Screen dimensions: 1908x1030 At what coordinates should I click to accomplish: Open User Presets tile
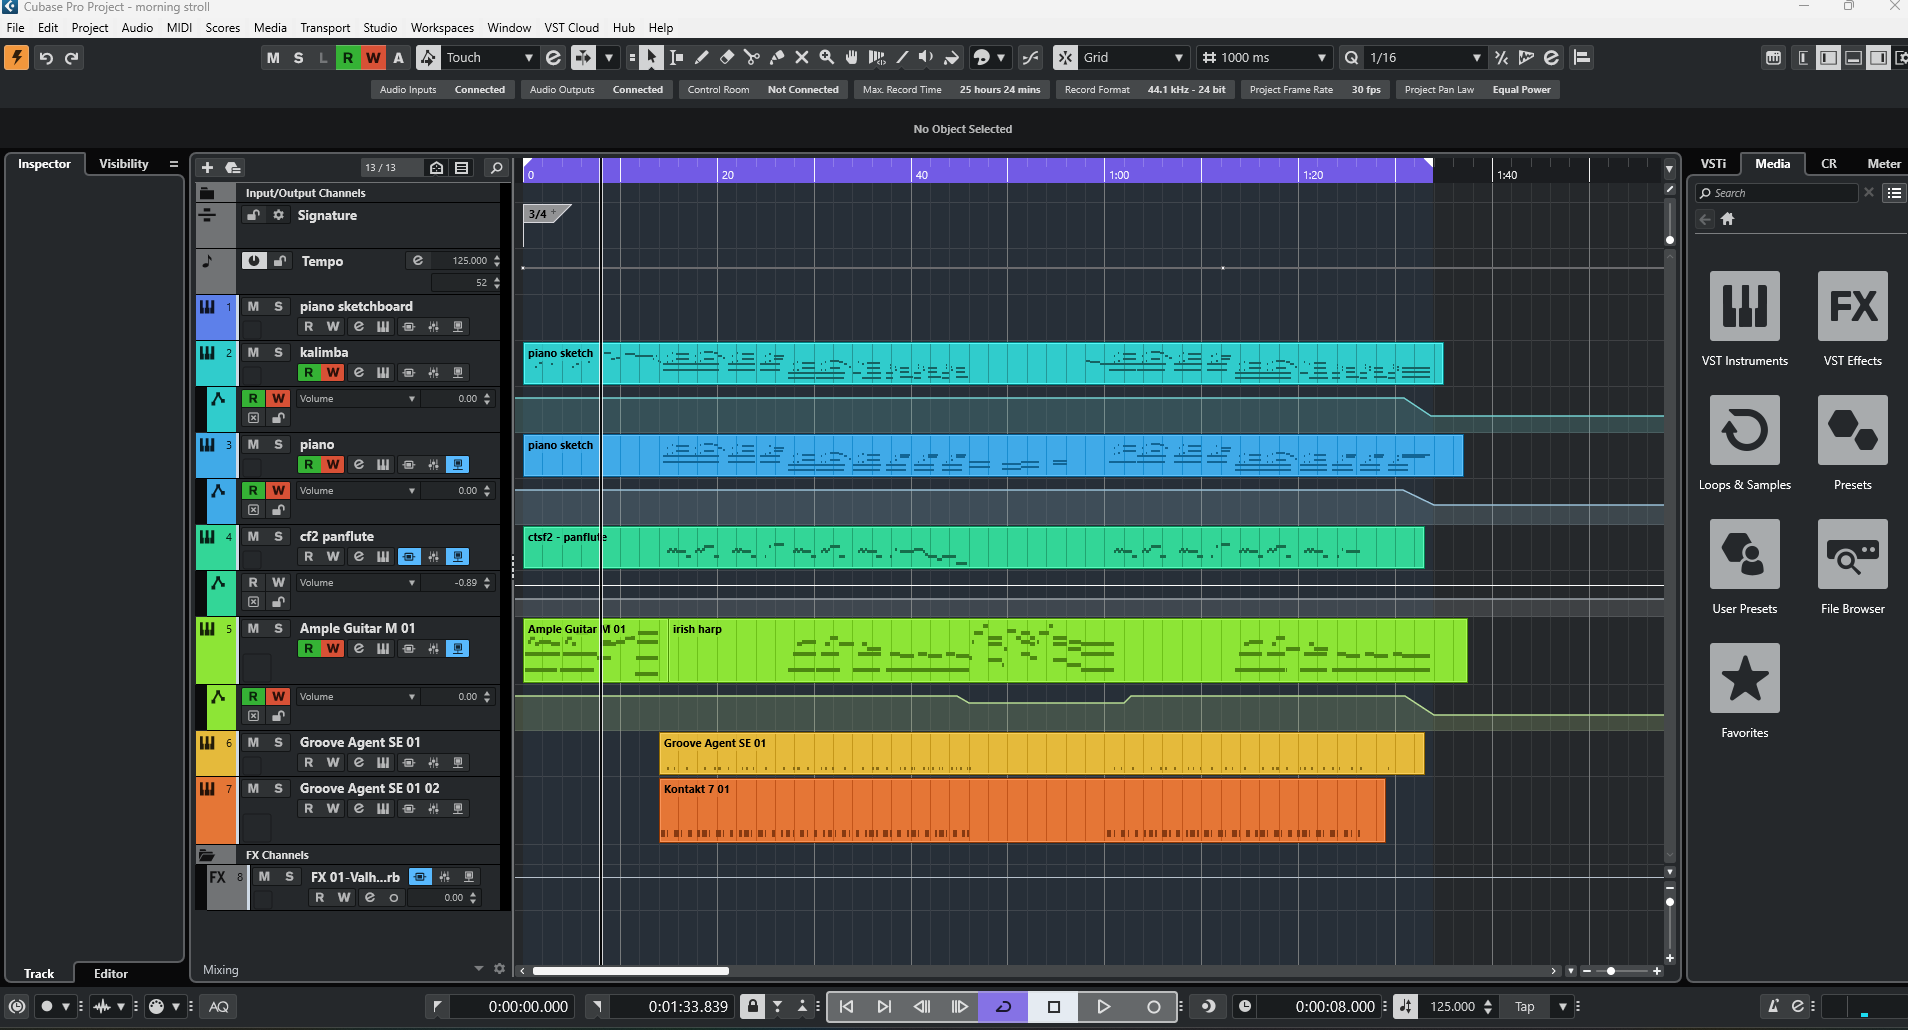tap(1745, 554)
